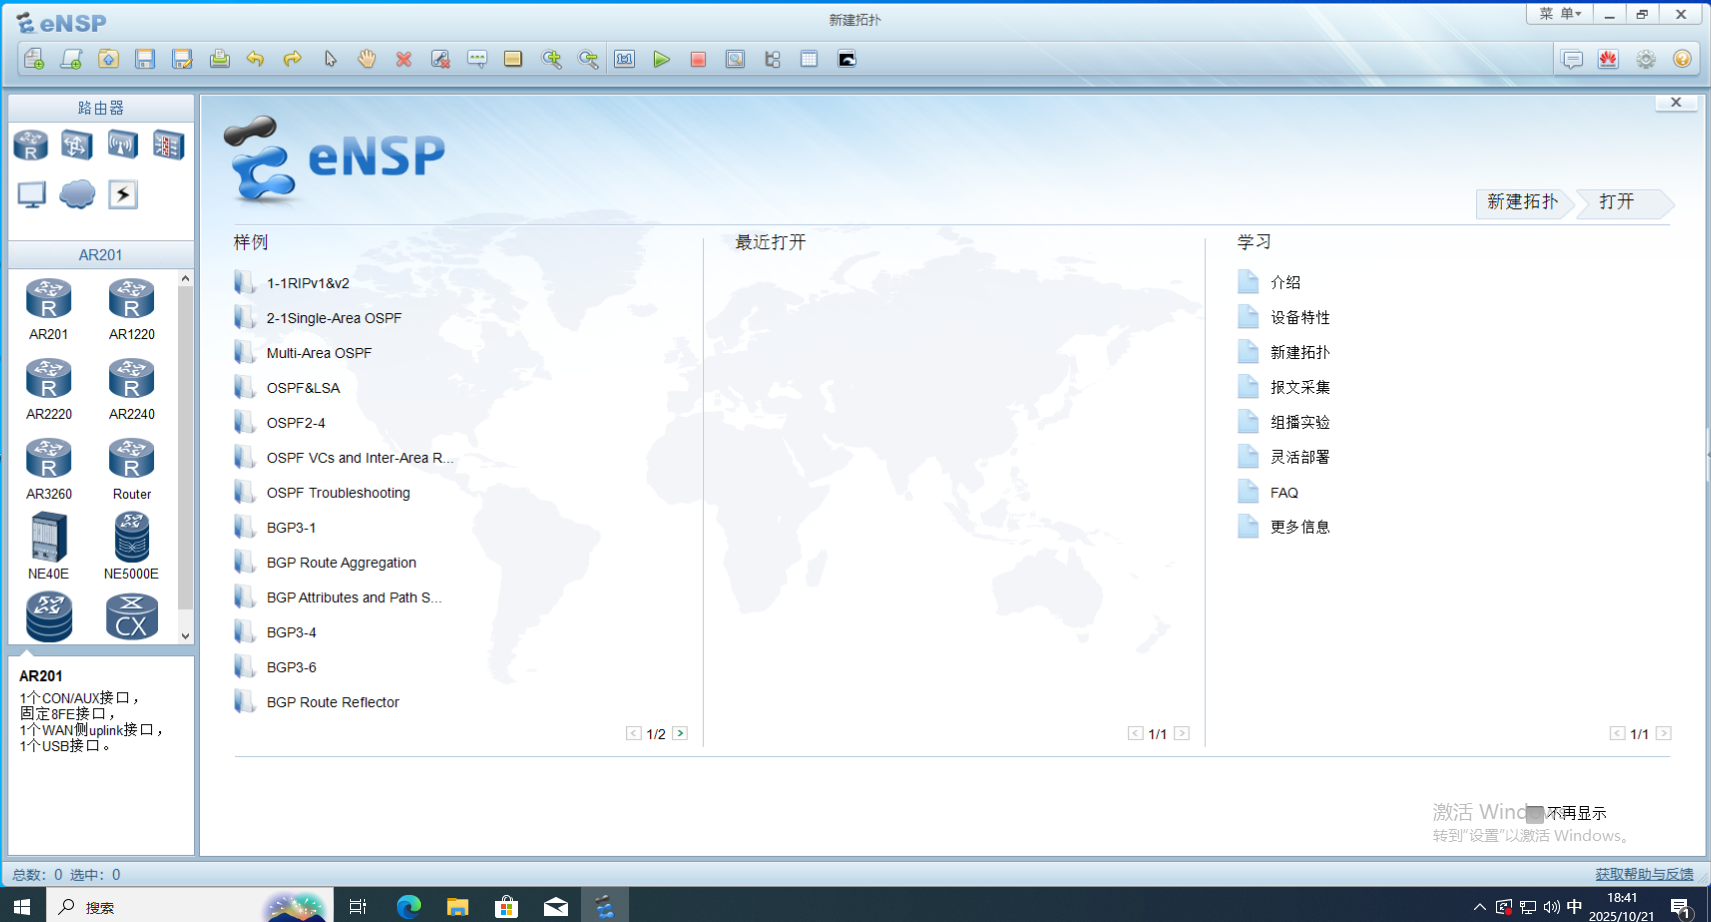Screen dimensions: 1711x922
Task: Go to next page of 样例 list
Action: point(680,733)
